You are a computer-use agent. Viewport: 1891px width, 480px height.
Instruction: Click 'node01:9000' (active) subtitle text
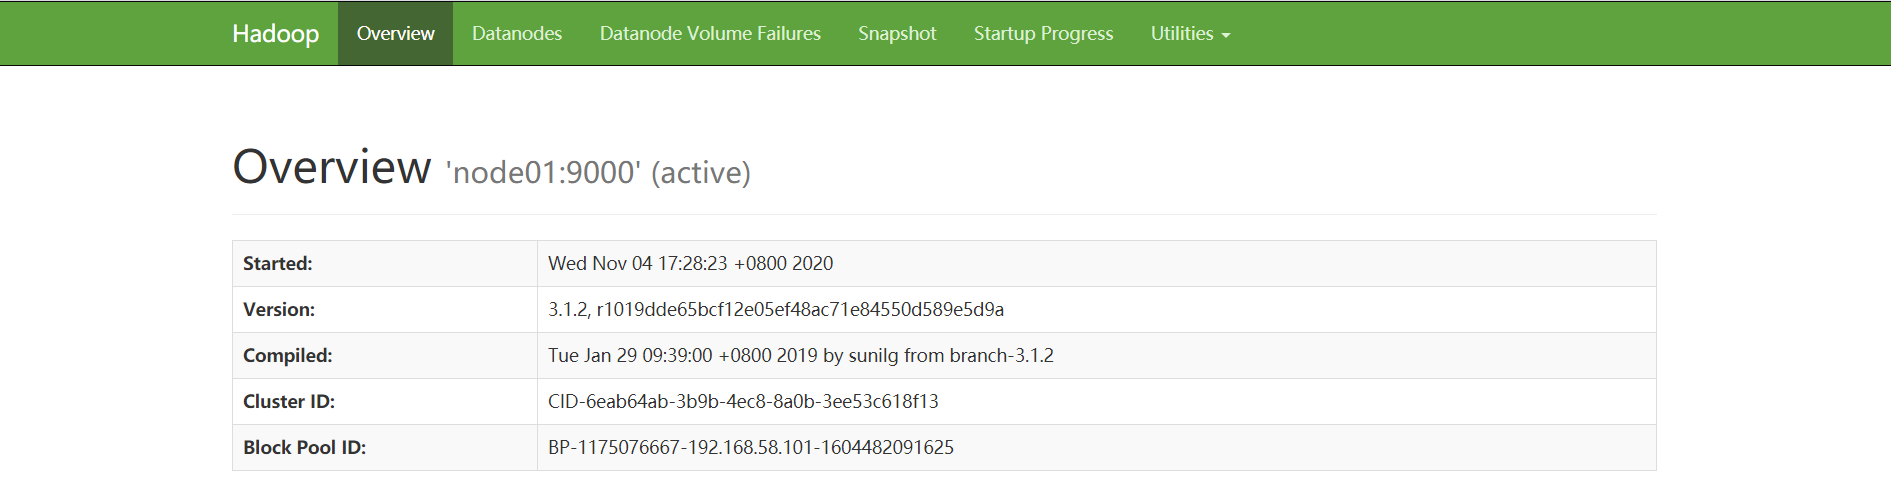click(598, 172)
